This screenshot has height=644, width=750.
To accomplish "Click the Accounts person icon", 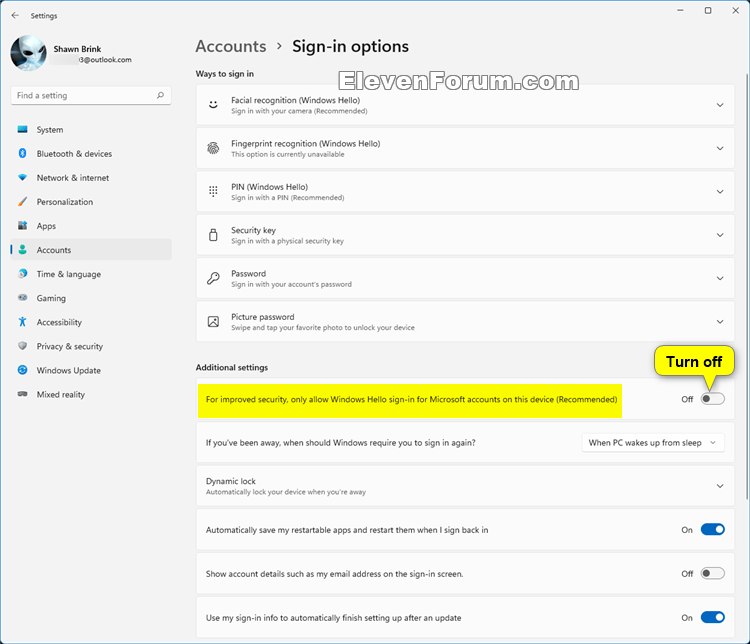I will (22, 249).
